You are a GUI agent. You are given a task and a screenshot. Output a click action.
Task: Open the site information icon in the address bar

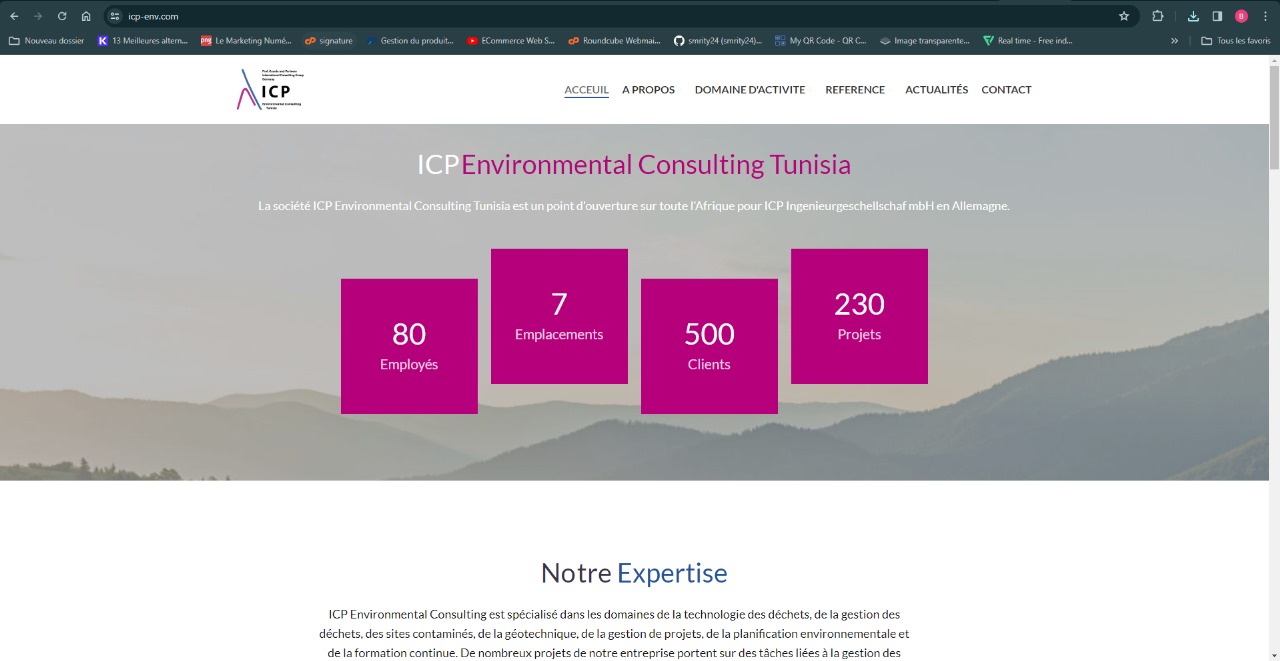click(x=115, y=16)
